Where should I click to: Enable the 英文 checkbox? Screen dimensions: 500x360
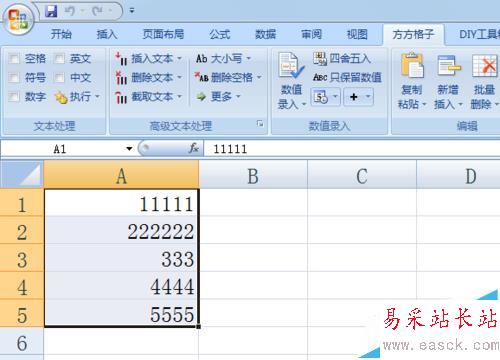click(x=59, y=59)
